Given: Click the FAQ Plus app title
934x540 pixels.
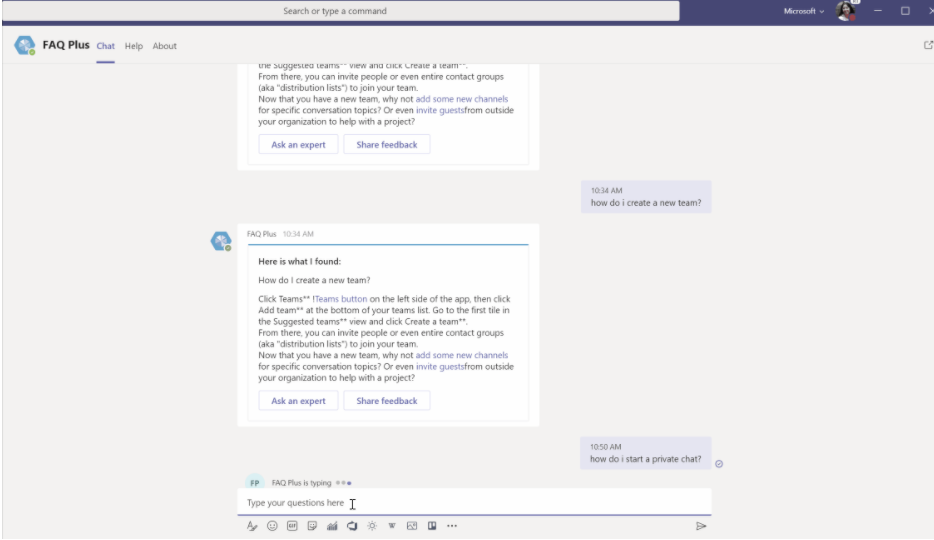Looking at the screenshot, I should 66,45.
